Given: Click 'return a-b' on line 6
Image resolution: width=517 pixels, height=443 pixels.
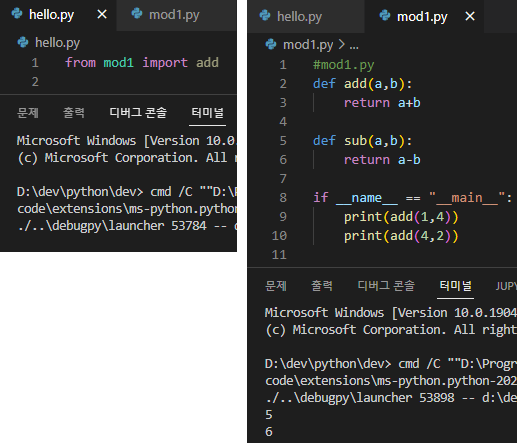Looking at the screenshot, I should [382, 160].
